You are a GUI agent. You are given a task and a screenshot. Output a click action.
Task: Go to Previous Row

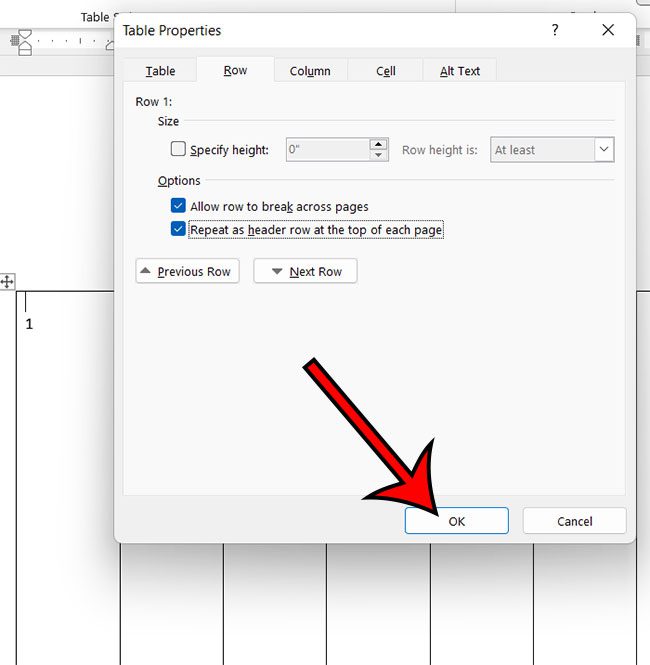187,271
